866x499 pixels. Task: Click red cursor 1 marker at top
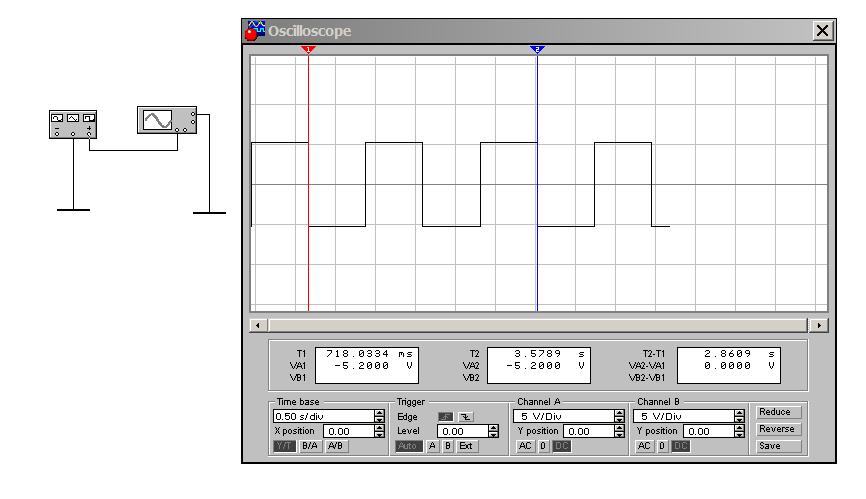point(308,48)
